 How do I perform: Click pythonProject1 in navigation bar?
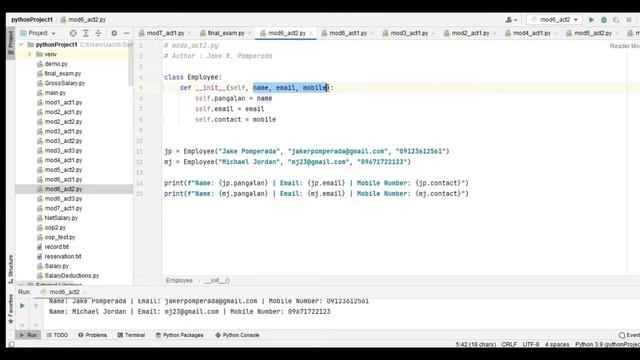pos(32,20)
